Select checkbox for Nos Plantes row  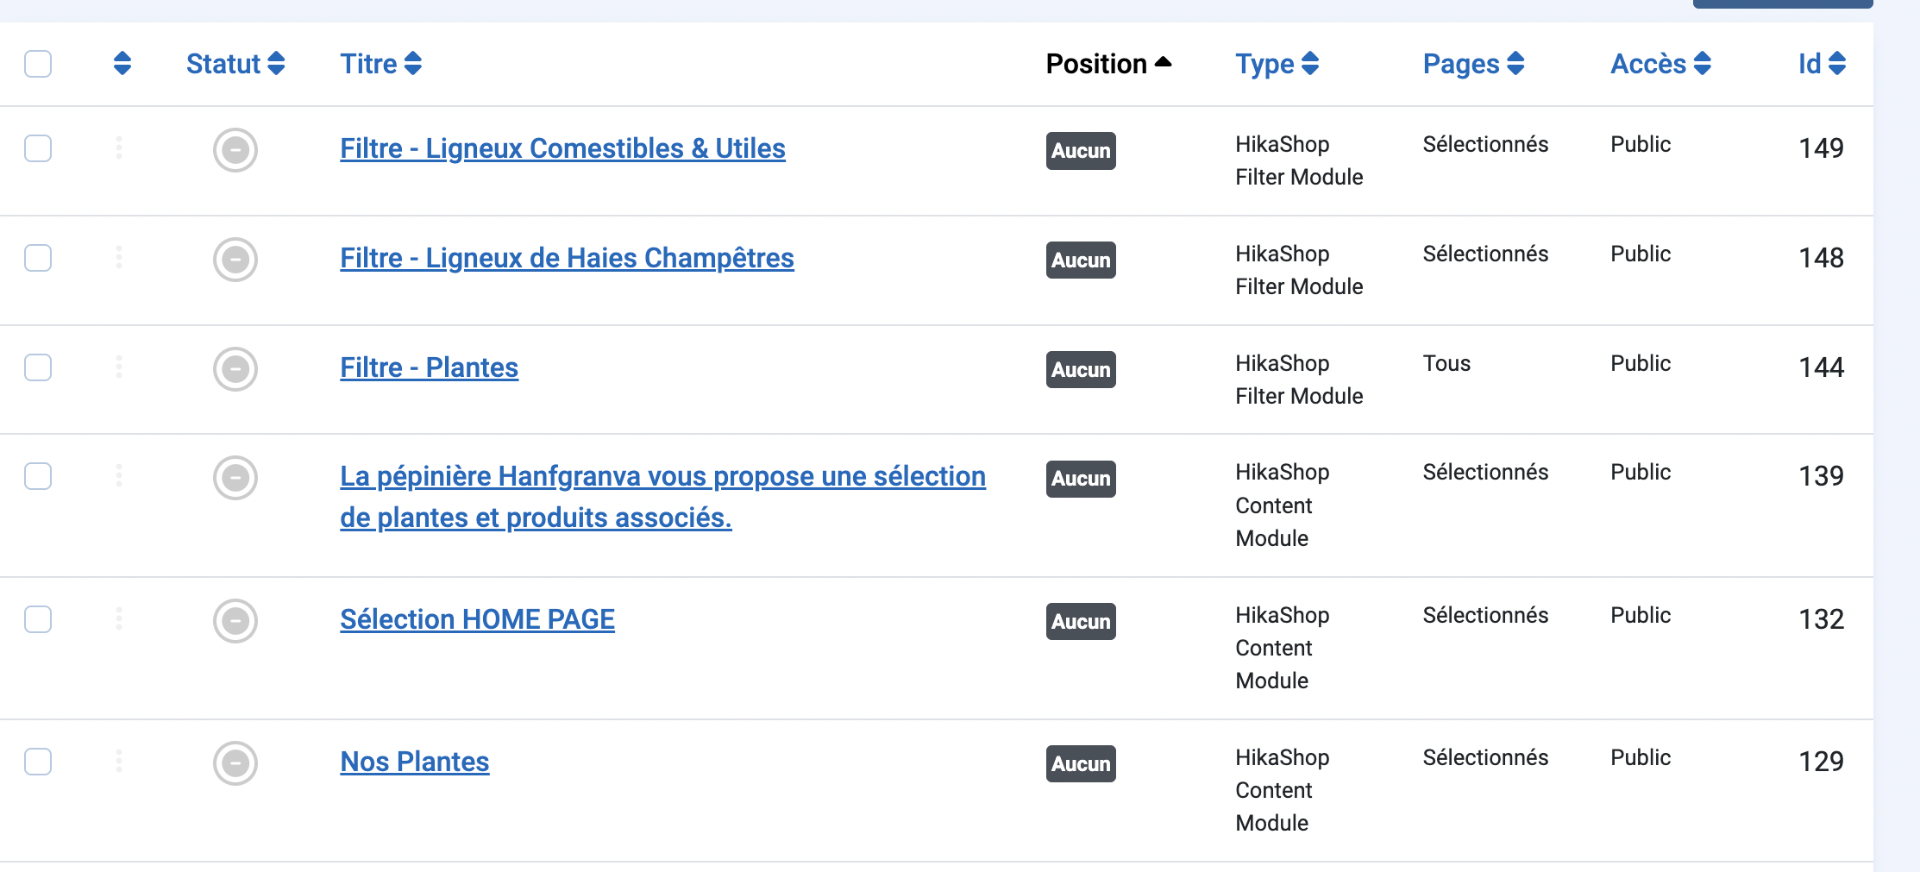point(38,762)
